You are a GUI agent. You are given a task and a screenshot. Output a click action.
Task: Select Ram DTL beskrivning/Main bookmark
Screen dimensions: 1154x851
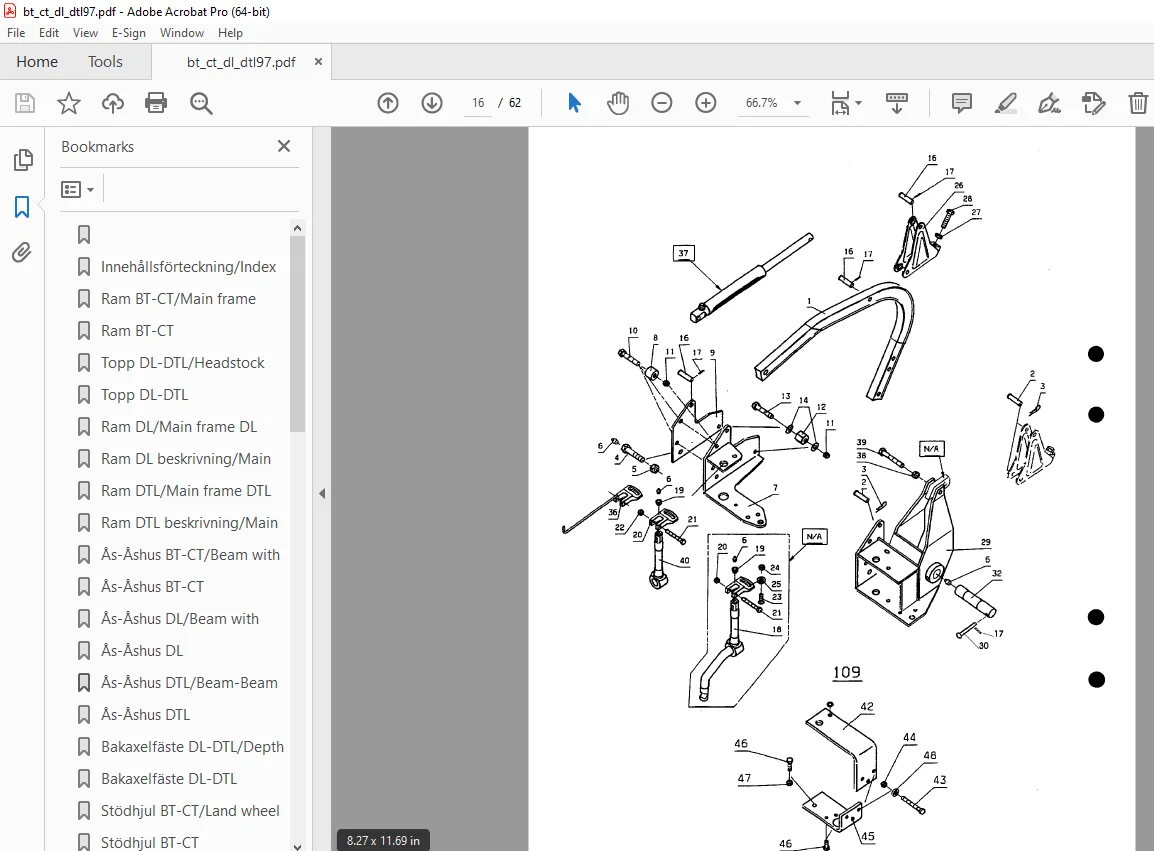(189, 523)
